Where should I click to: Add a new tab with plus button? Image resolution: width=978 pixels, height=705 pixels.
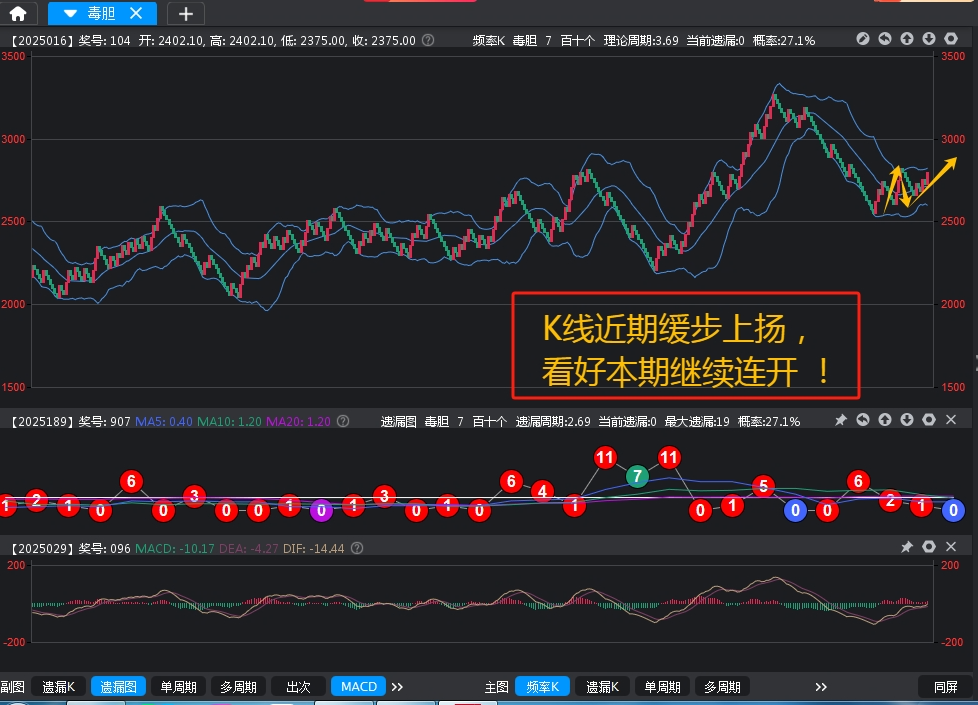coord(186,13)
